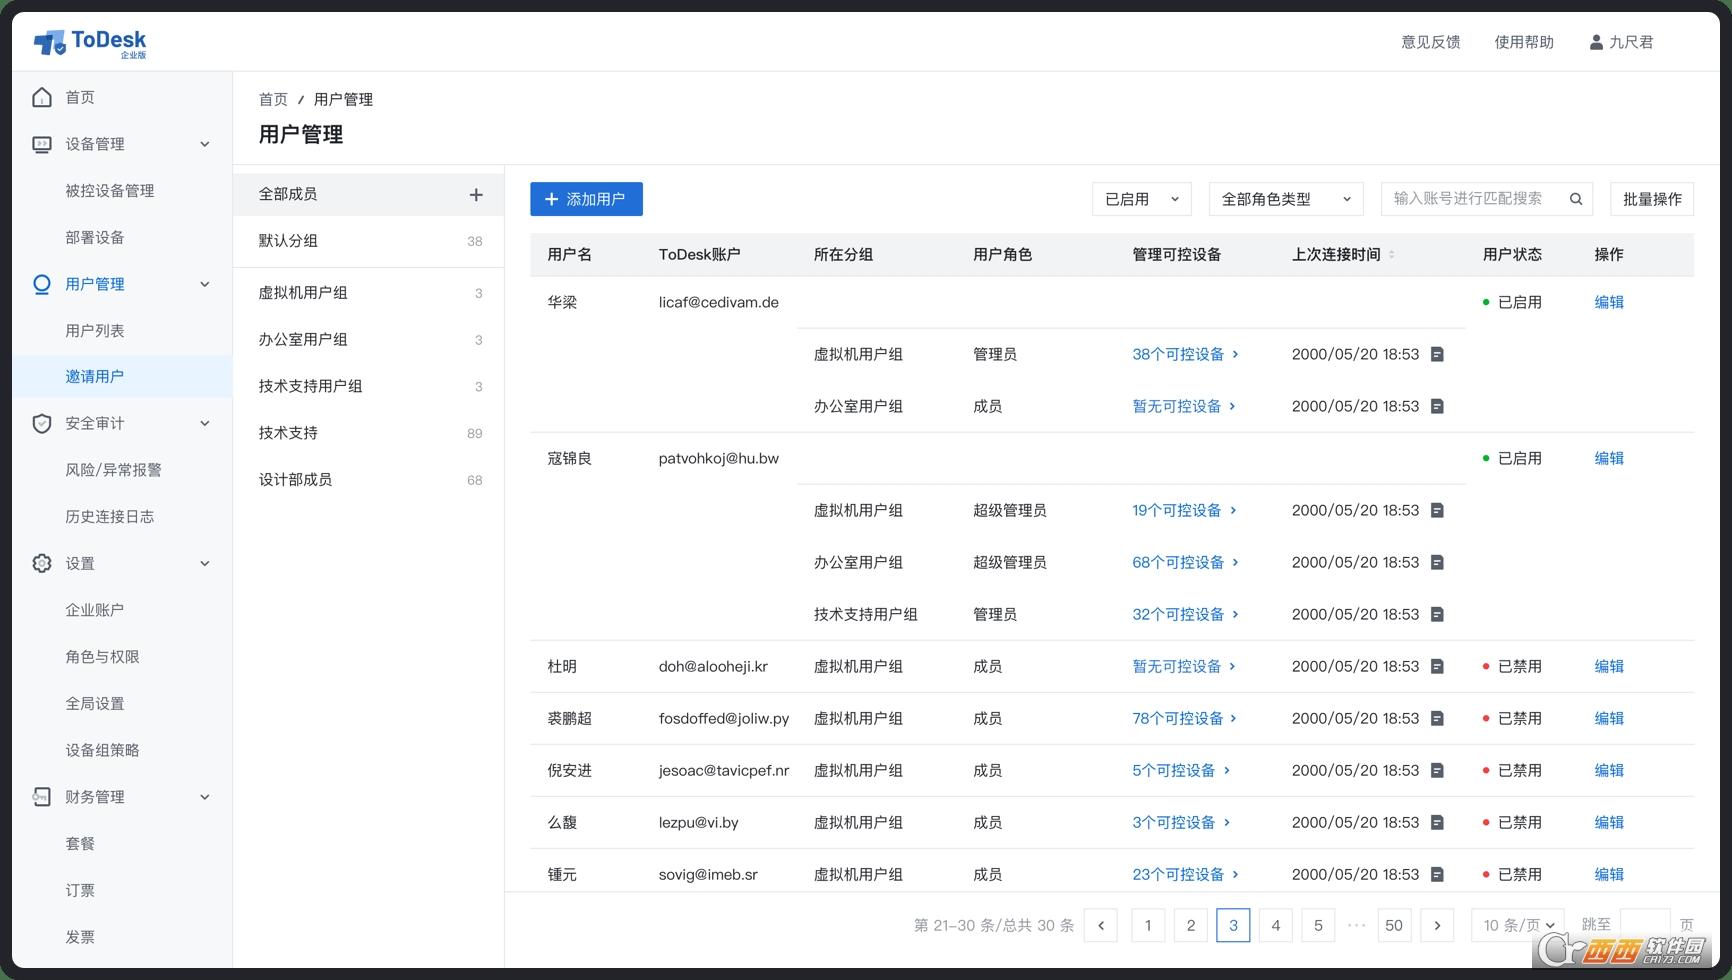
Task: Open 企业账户 menu item
Action: tap(95, 610)
